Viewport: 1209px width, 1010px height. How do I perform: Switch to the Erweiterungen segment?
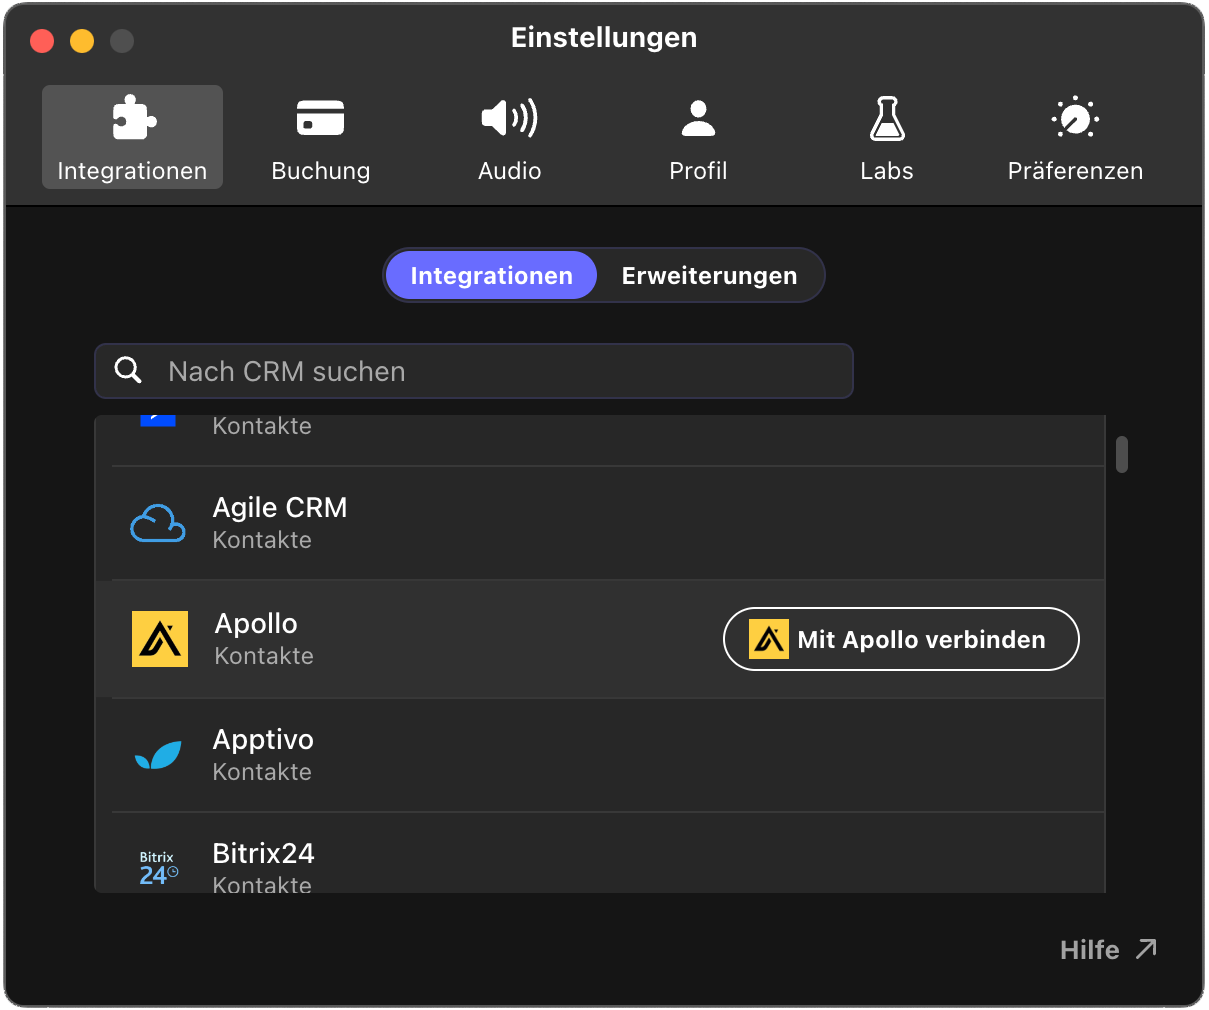pos(710,275)
